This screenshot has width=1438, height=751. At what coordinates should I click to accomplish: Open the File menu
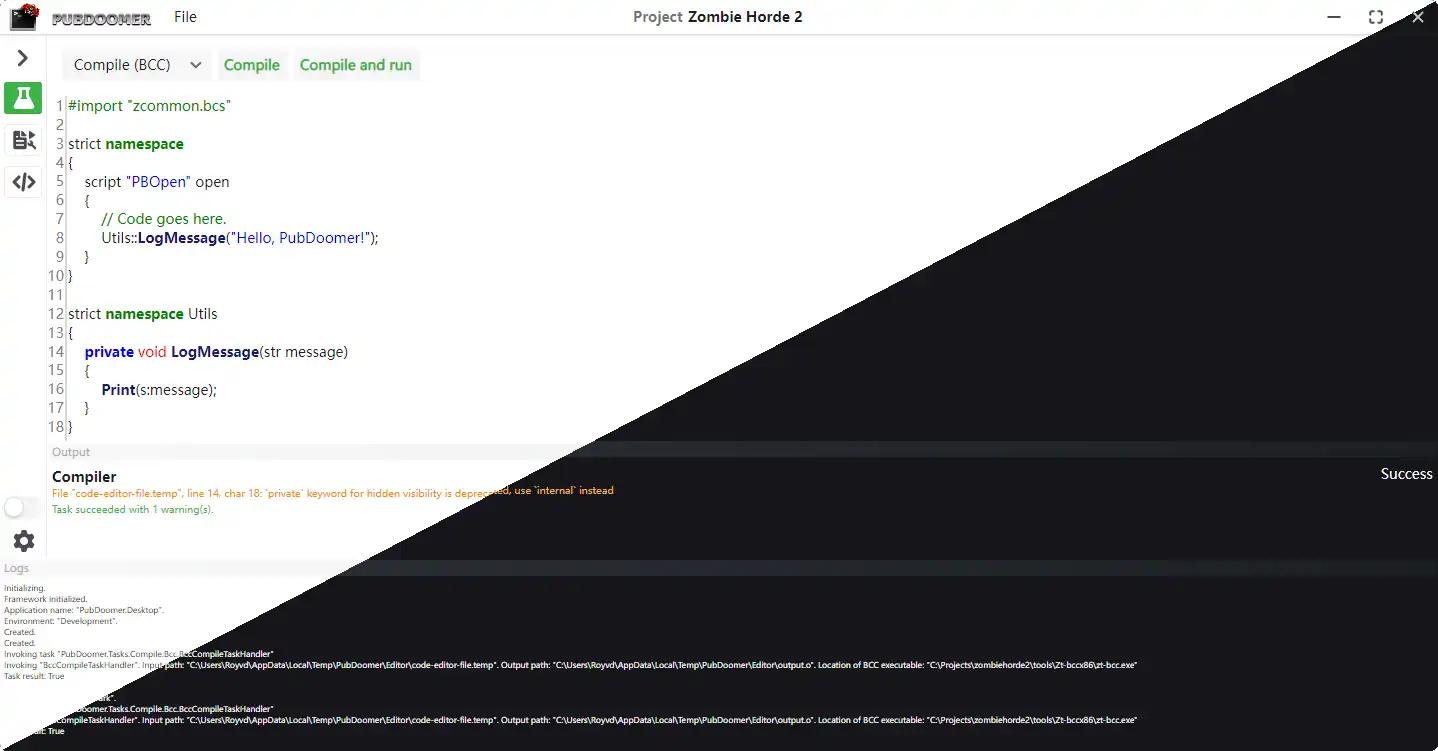click(x=185, y=17)
